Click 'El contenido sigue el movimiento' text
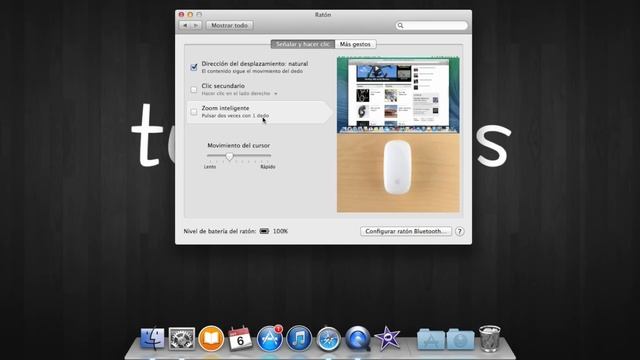The height and width of the screenshot is (360, 640). [252, 71]
